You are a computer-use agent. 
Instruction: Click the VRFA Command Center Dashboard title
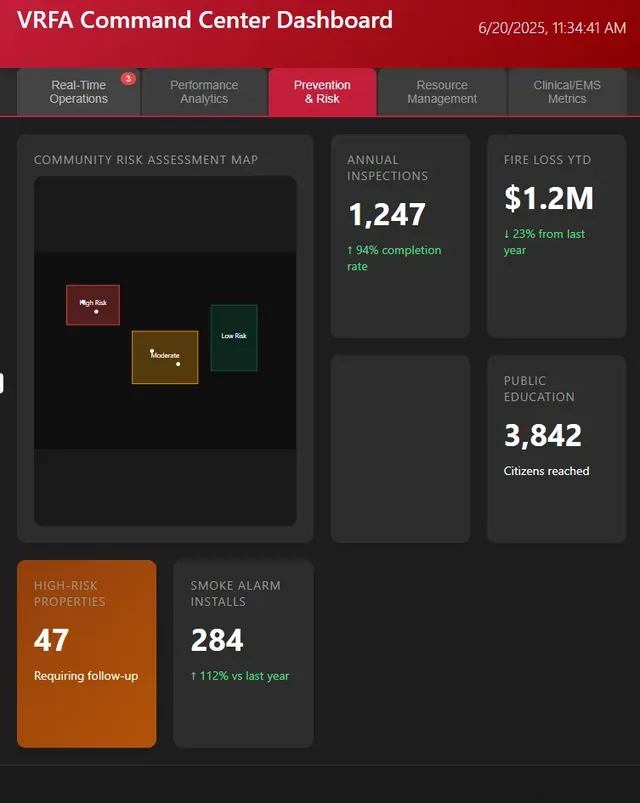pyautogui.click(x=205, y=20)
